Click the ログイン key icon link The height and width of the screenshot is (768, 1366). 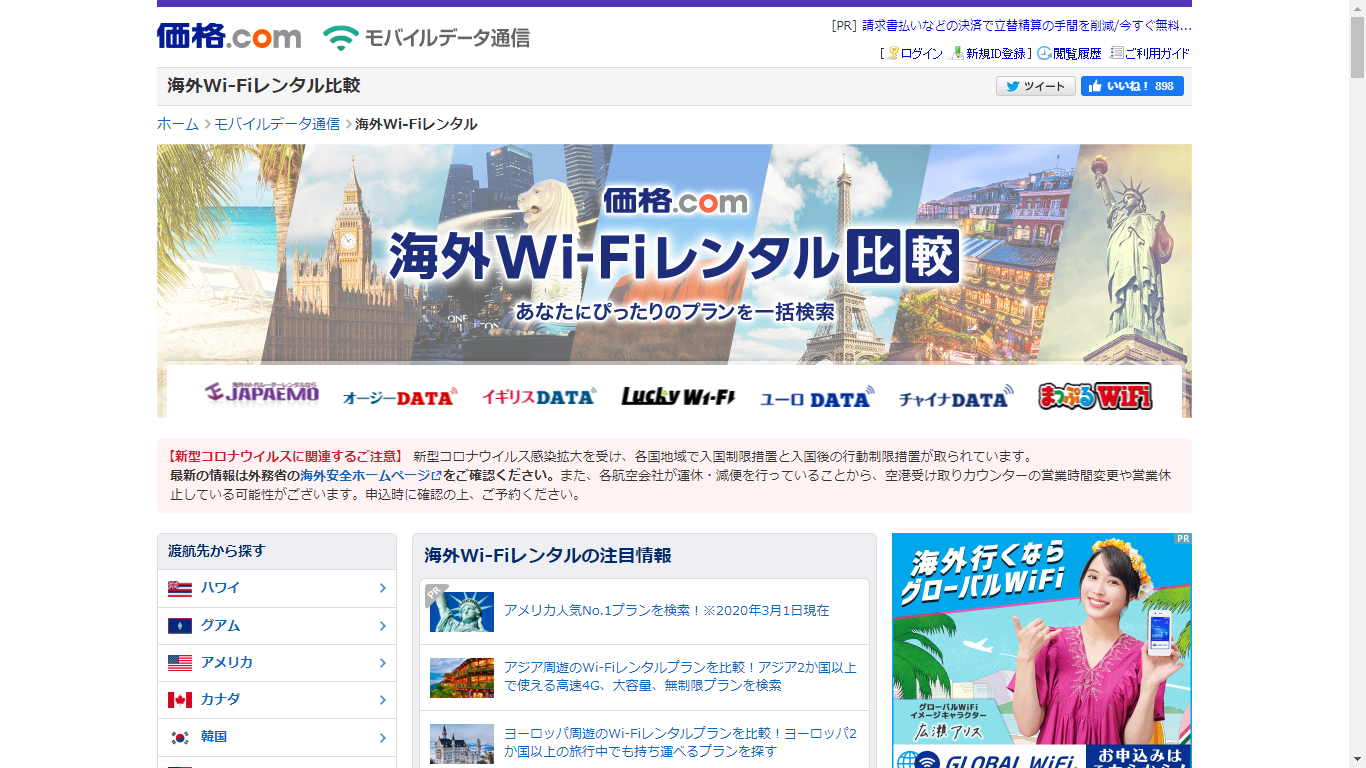click(x=914, y=53)
